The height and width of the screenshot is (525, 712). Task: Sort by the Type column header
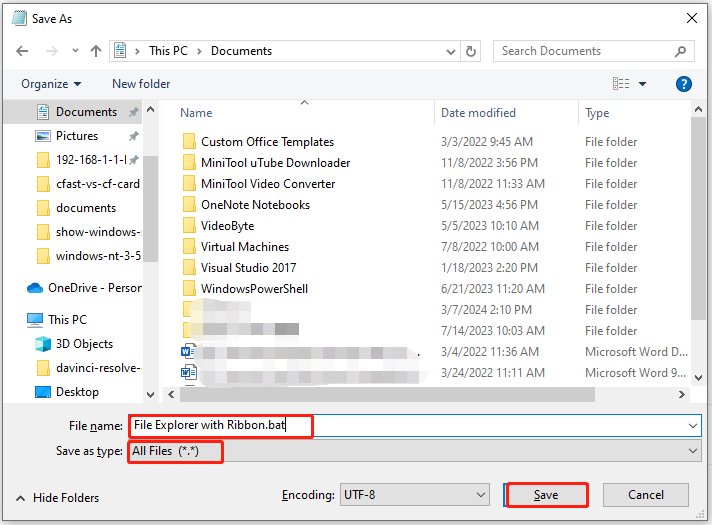point(597,113)
